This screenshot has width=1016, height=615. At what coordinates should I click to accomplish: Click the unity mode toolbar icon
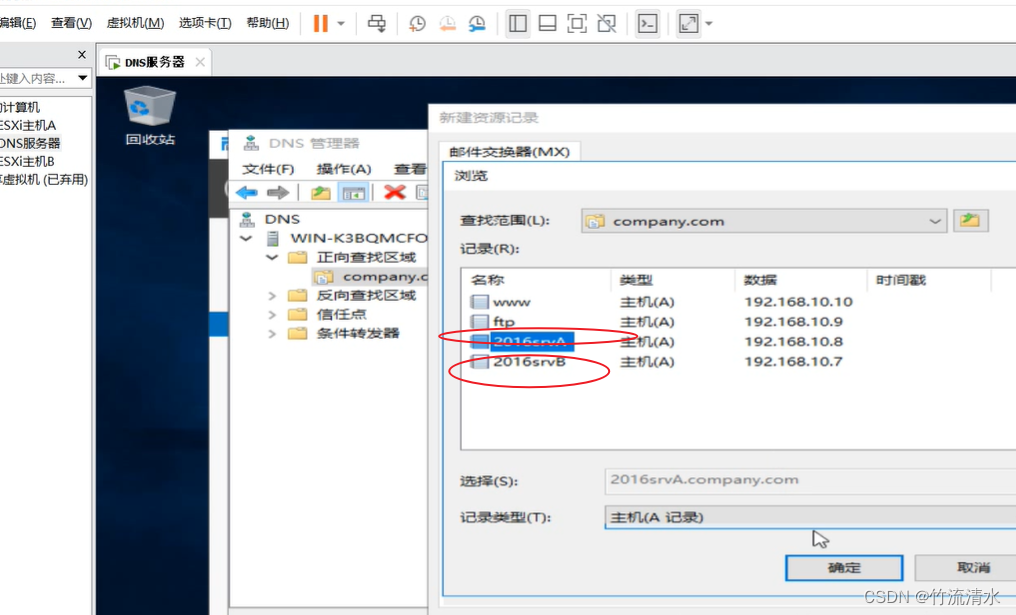point(606,24)
